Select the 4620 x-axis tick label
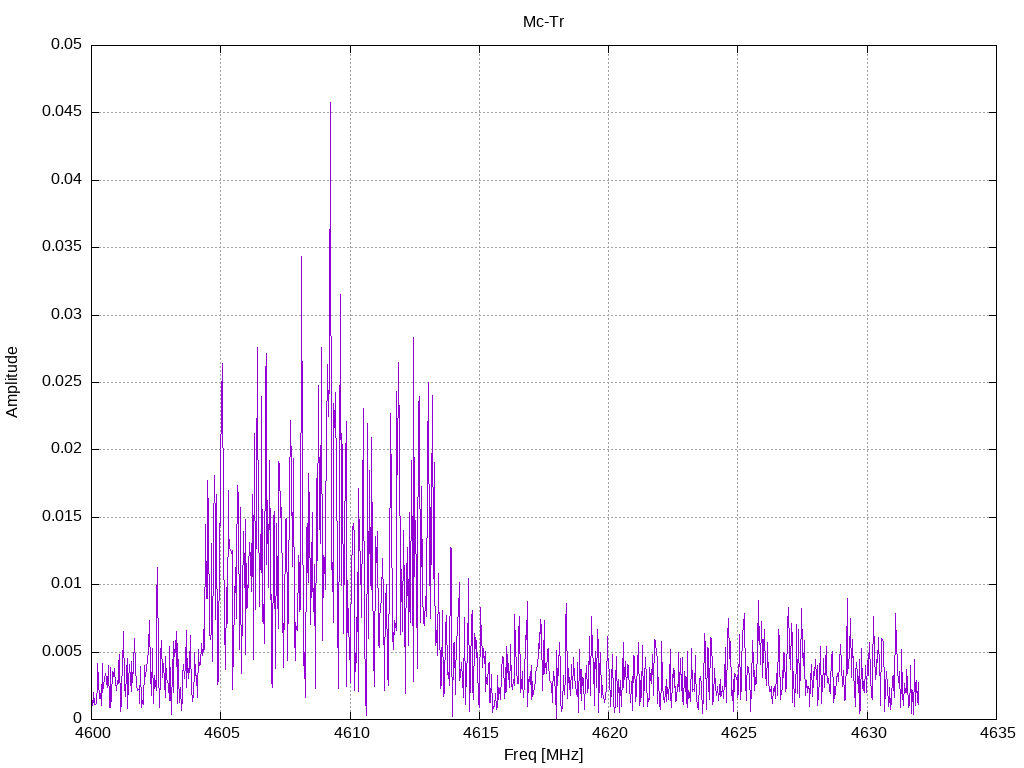This screenshot has width=1024, height=768. click(608, 733)
